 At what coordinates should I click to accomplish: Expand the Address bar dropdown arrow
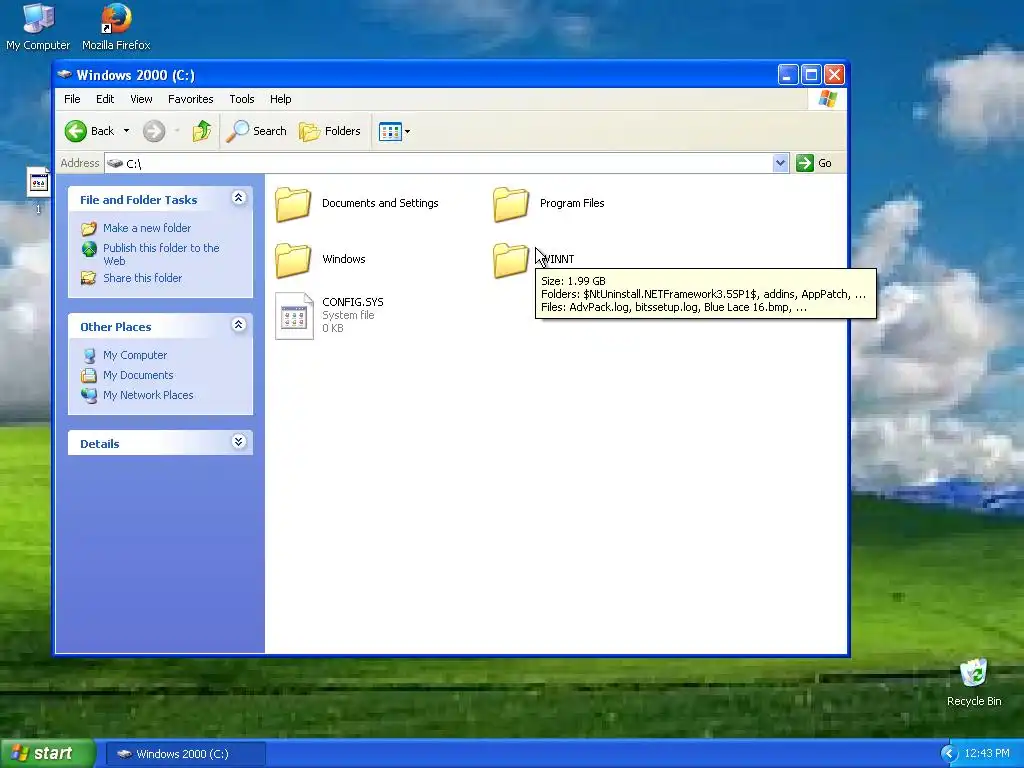(780, 163)
